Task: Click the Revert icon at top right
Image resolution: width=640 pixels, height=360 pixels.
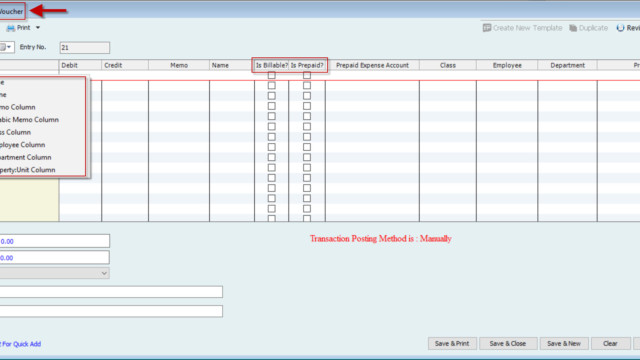Action: (x=620, y=28)
